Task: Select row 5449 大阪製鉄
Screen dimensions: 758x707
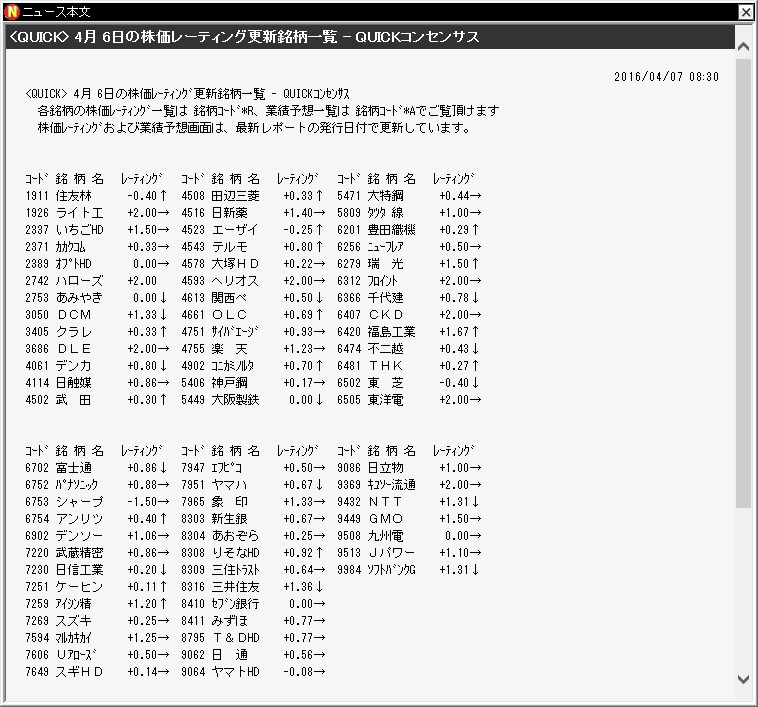Action: 253,400
